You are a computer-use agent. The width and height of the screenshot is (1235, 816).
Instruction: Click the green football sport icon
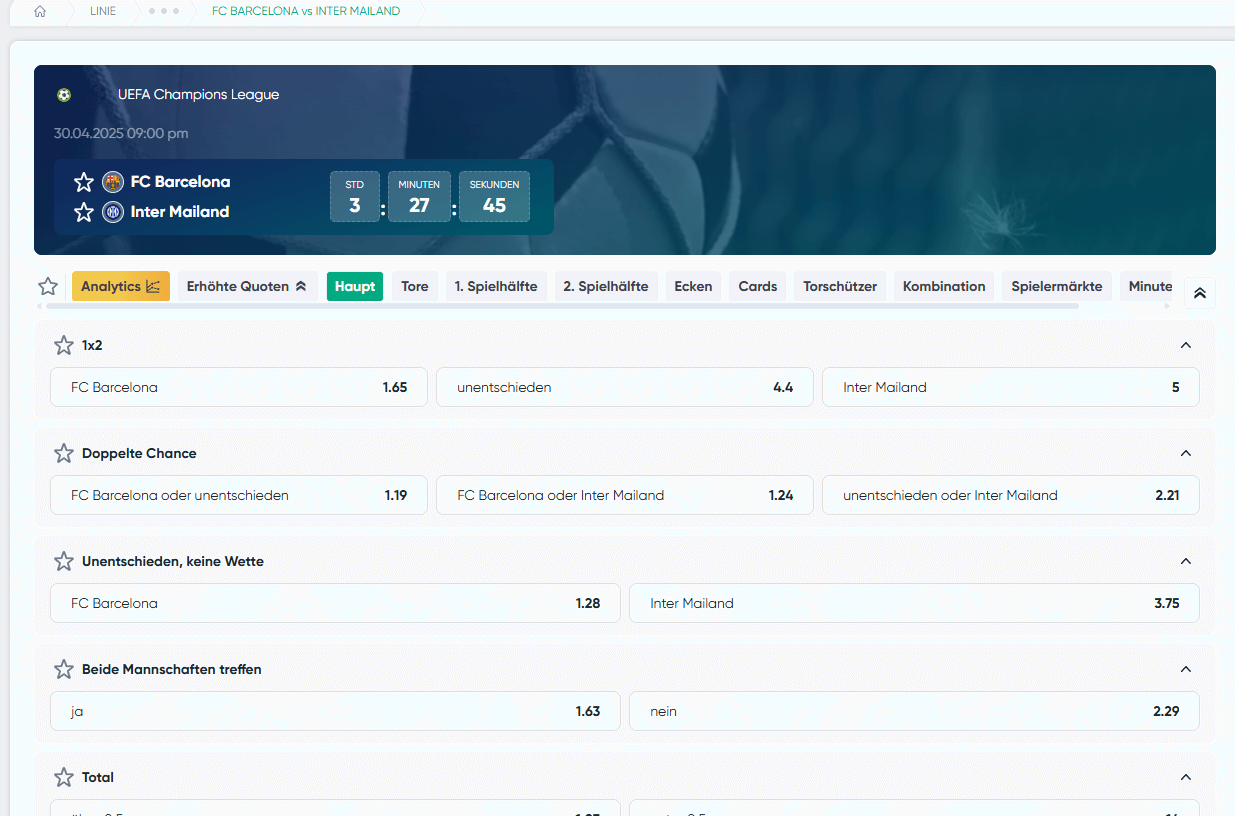pyautogui.click(x=64, y=95)
